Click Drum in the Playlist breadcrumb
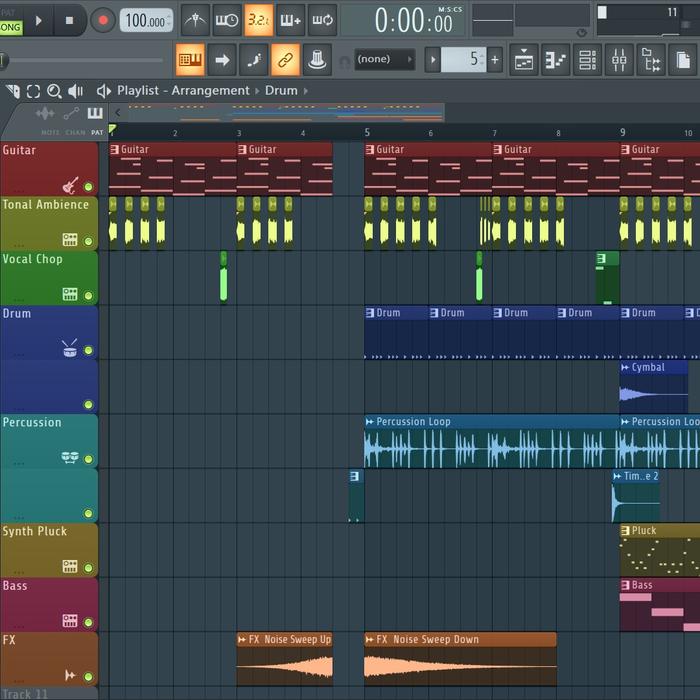Viewport: 700px width, 700px height. [x=281, y=91]
